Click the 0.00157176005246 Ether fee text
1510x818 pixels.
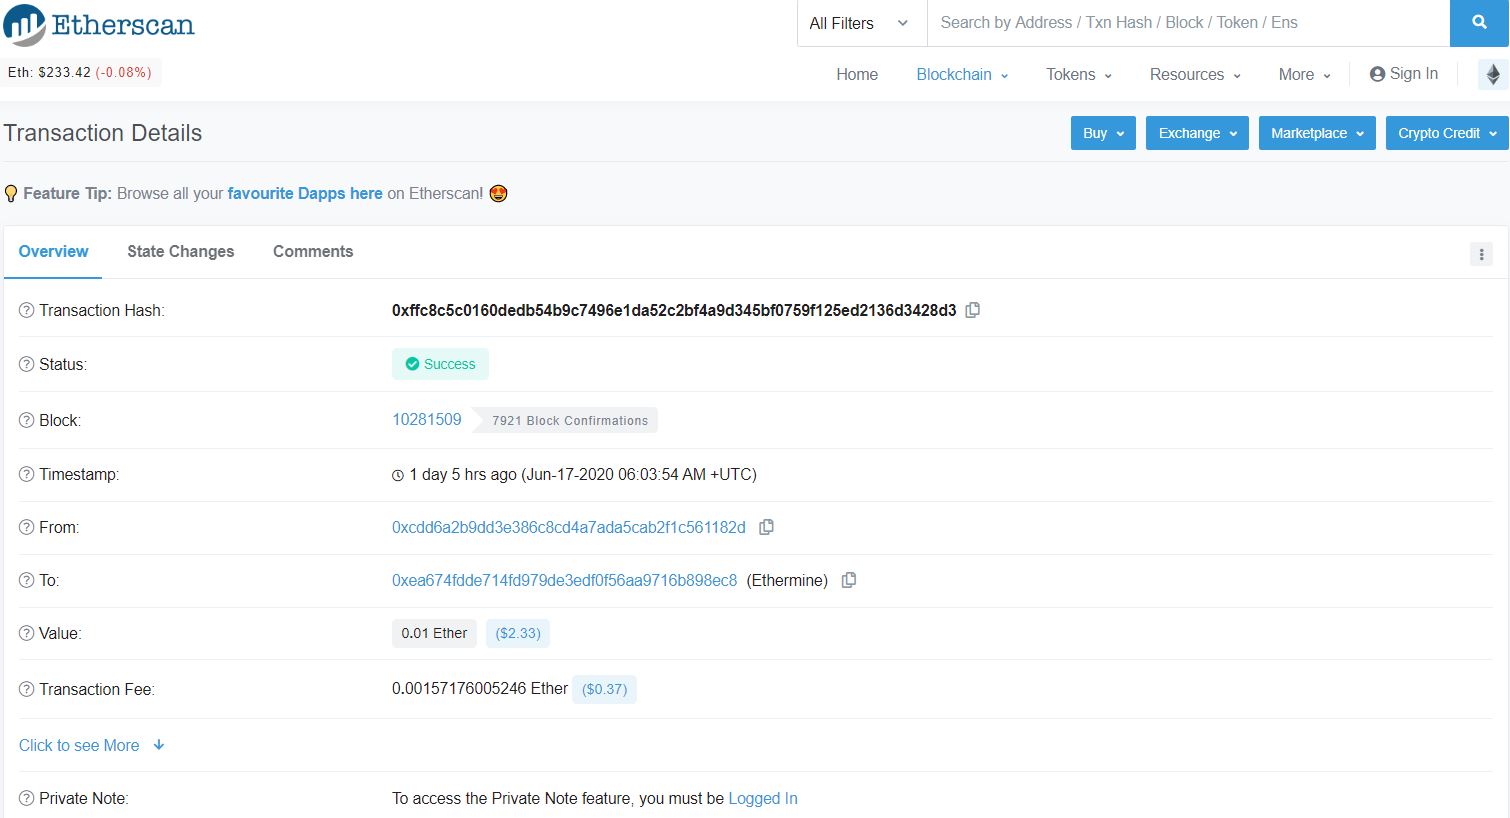pos(480,688)
